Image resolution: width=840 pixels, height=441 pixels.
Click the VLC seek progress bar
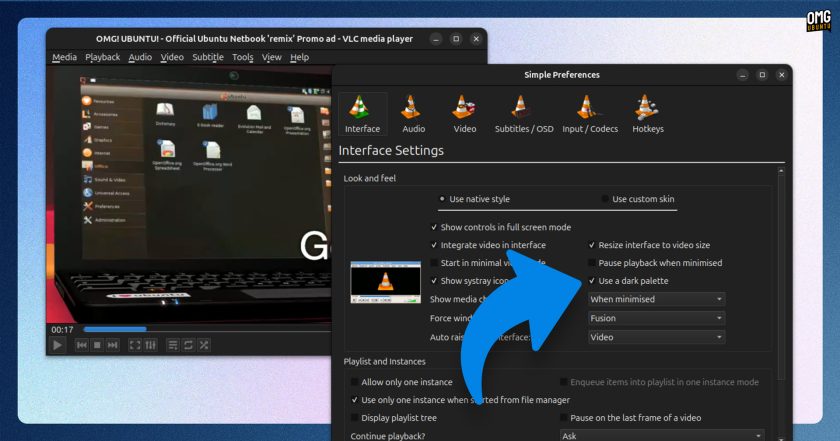tap(207, 329)
